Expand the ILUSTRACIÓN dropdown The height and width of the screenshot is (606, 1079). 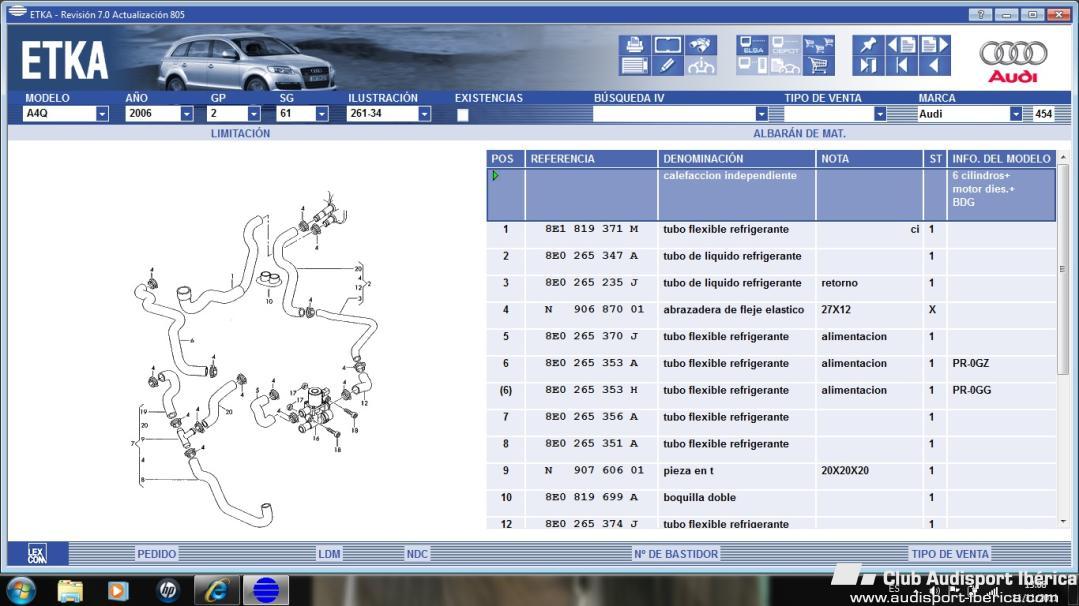pyautogui.click(x=425, y=114)
